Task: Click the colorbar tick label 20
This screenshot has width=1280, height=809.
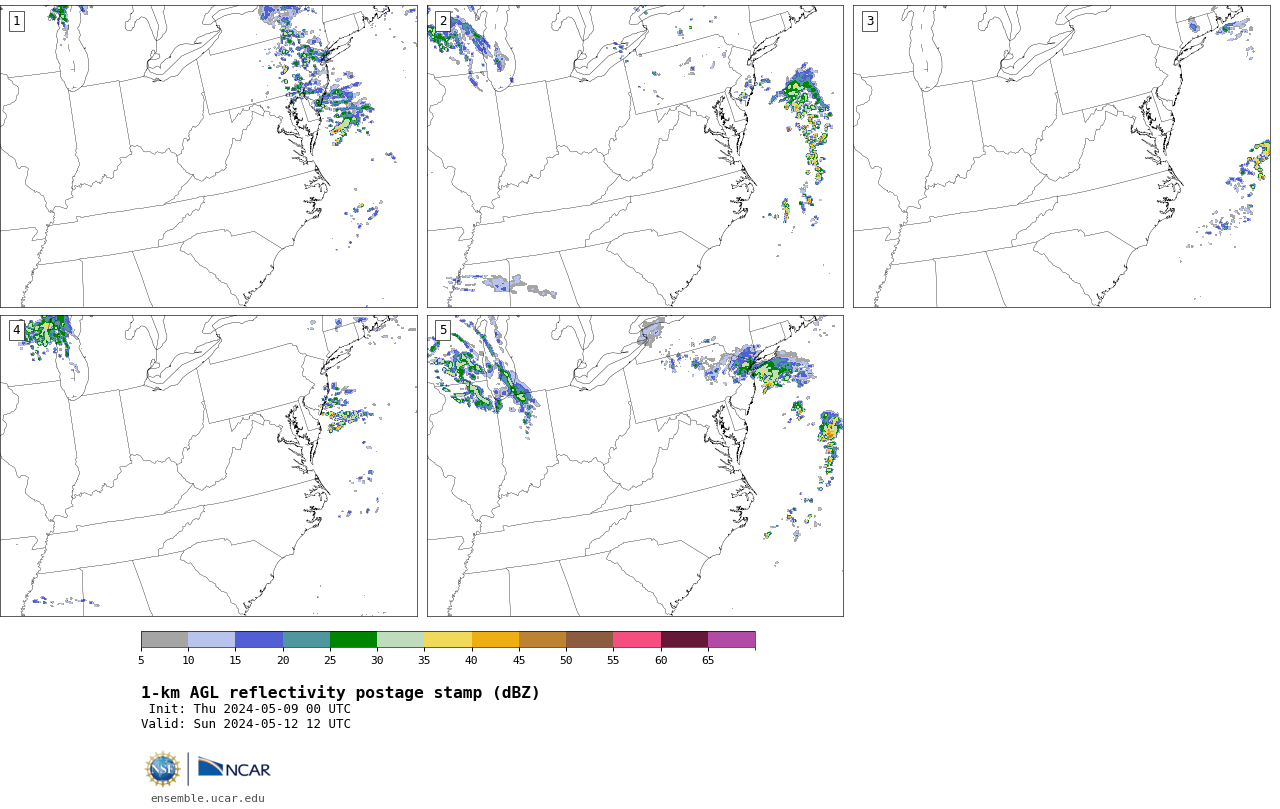Action: [283, 660]
